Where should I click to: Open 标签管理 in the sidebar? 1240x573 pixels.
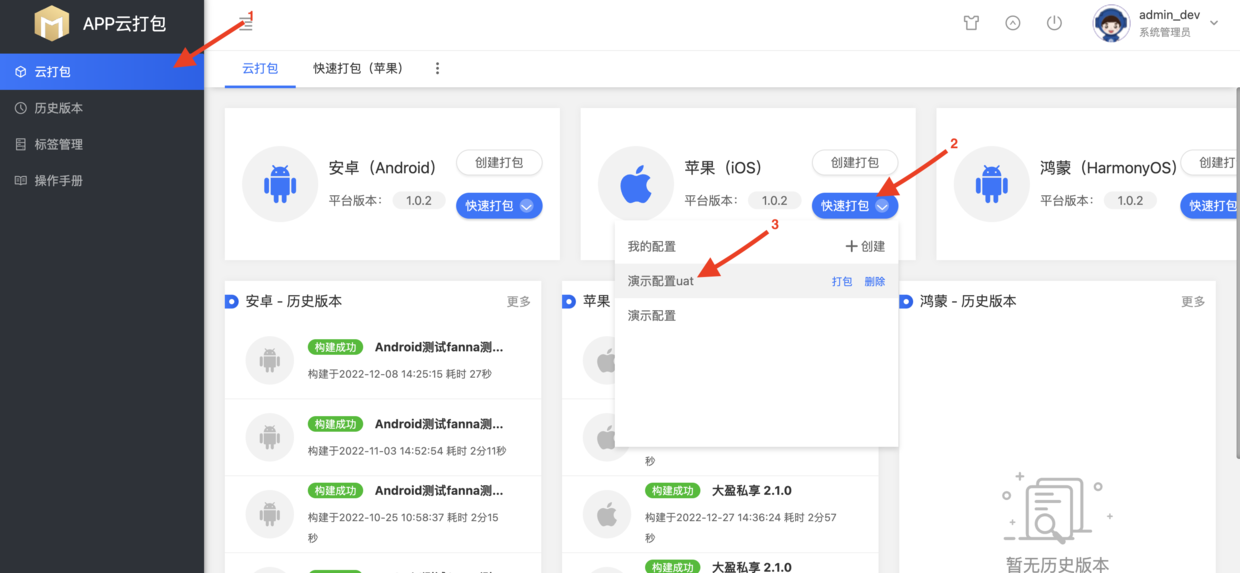pyautogui.click(x=102, y=144)
